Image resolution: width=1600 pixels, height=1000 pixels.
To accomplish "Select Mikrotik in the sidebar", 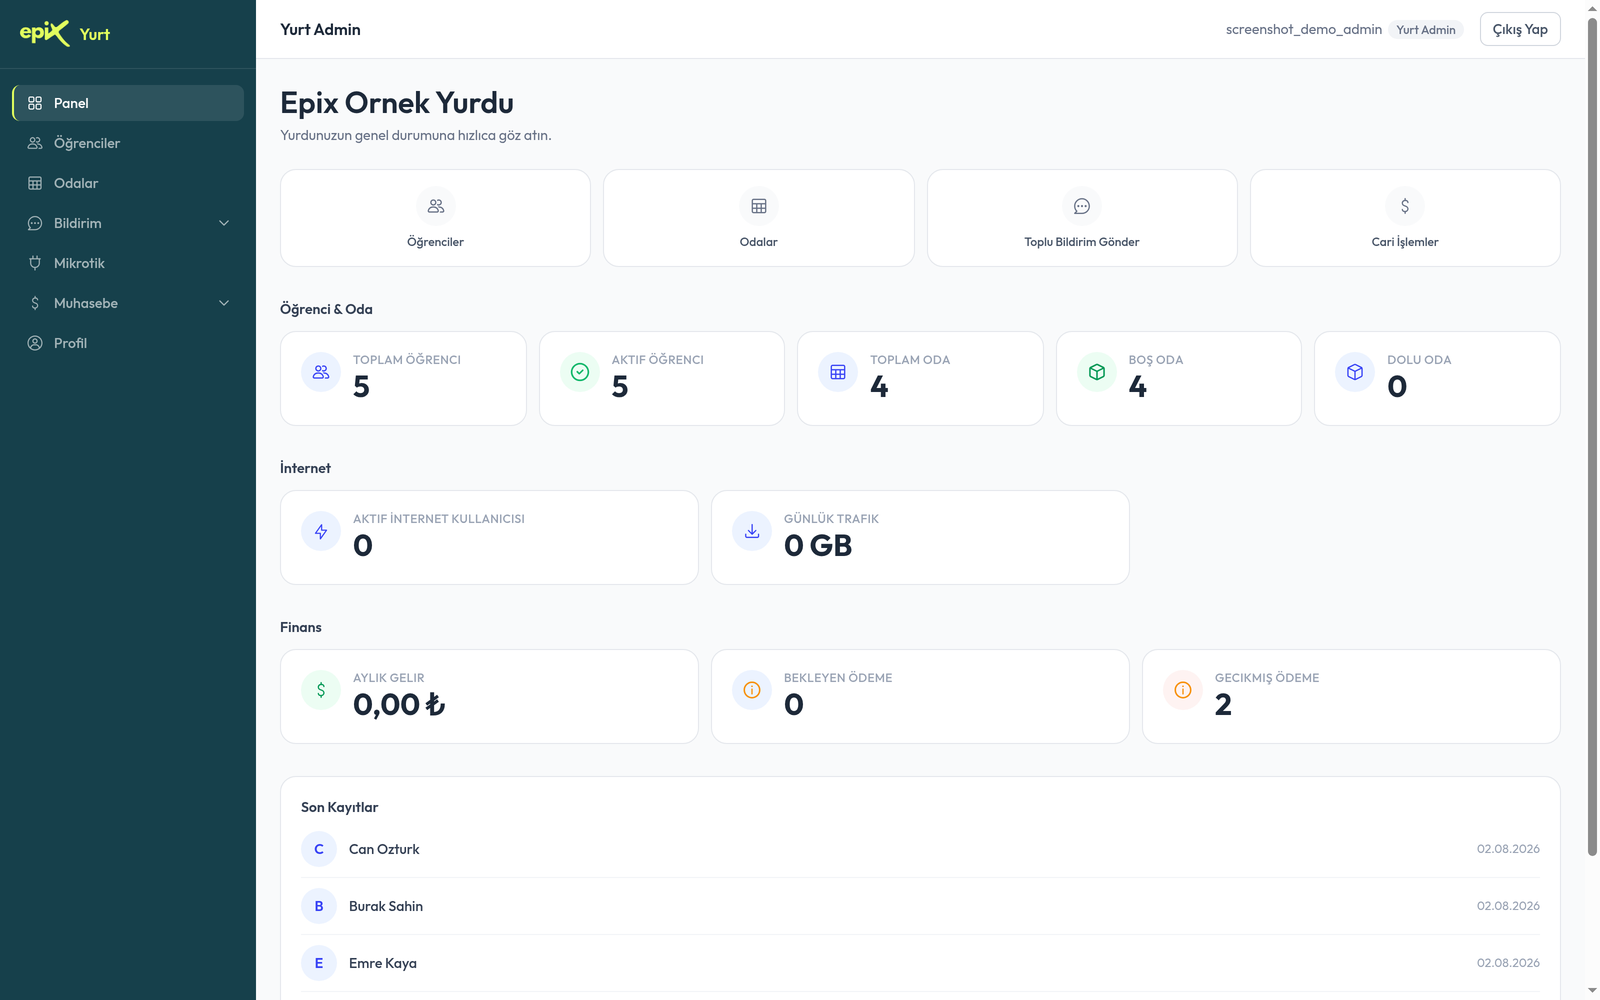I will pyautogui.click(x=128, y=263).
